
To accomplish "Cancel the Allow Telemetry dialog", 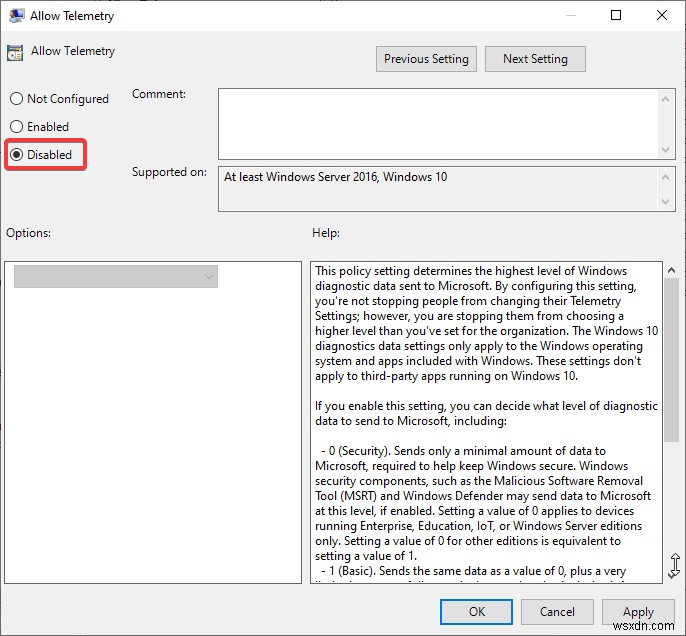I will pyautogui.click(x=557, y=612).
